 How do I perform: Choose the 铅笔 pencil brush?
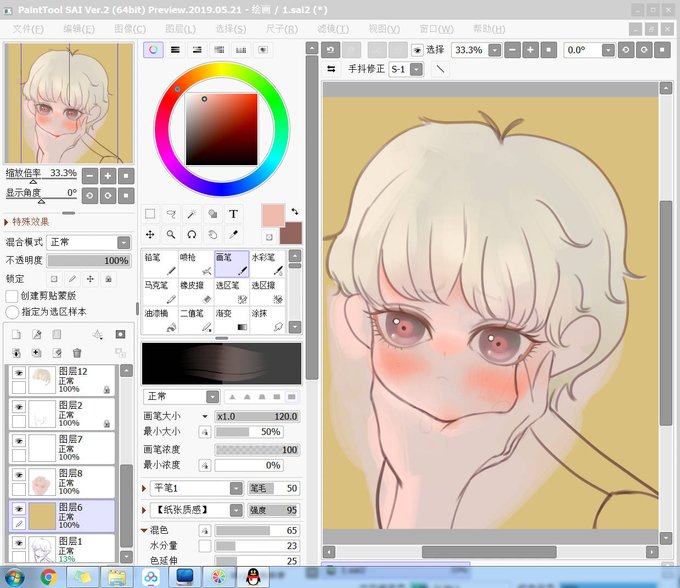pos(160,264)
